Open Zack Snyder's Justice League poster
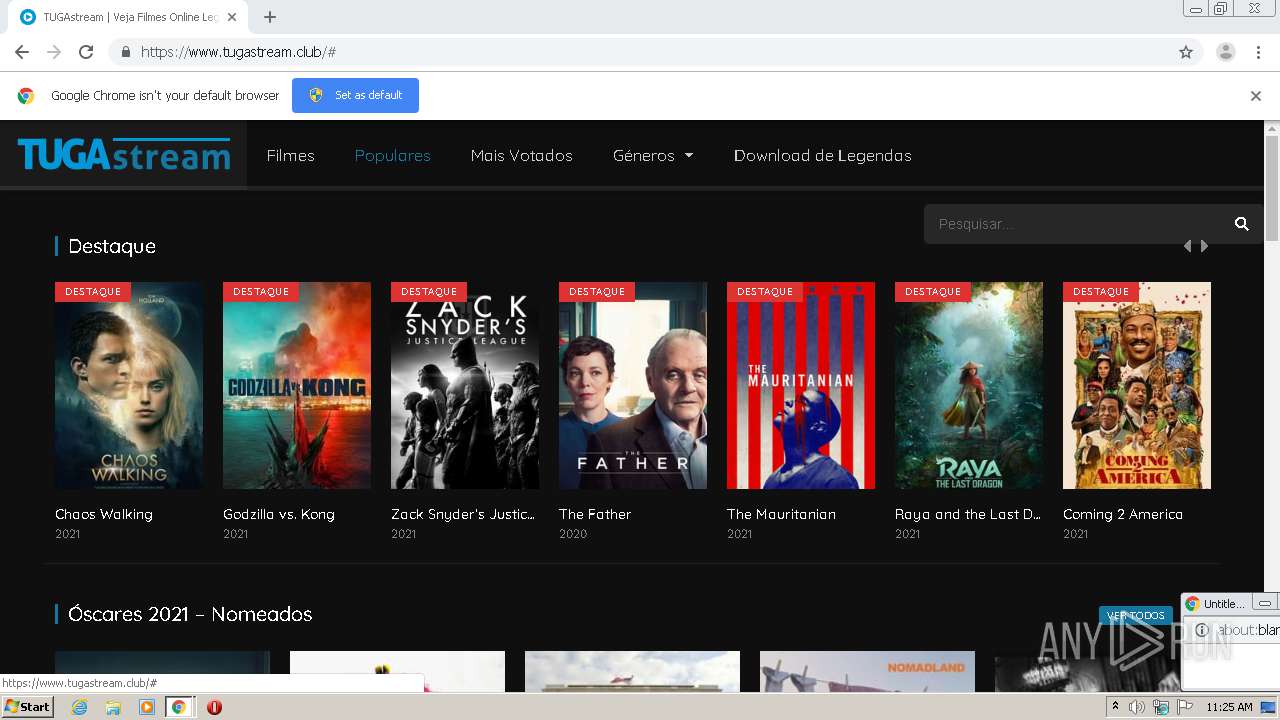 [465, 385]
